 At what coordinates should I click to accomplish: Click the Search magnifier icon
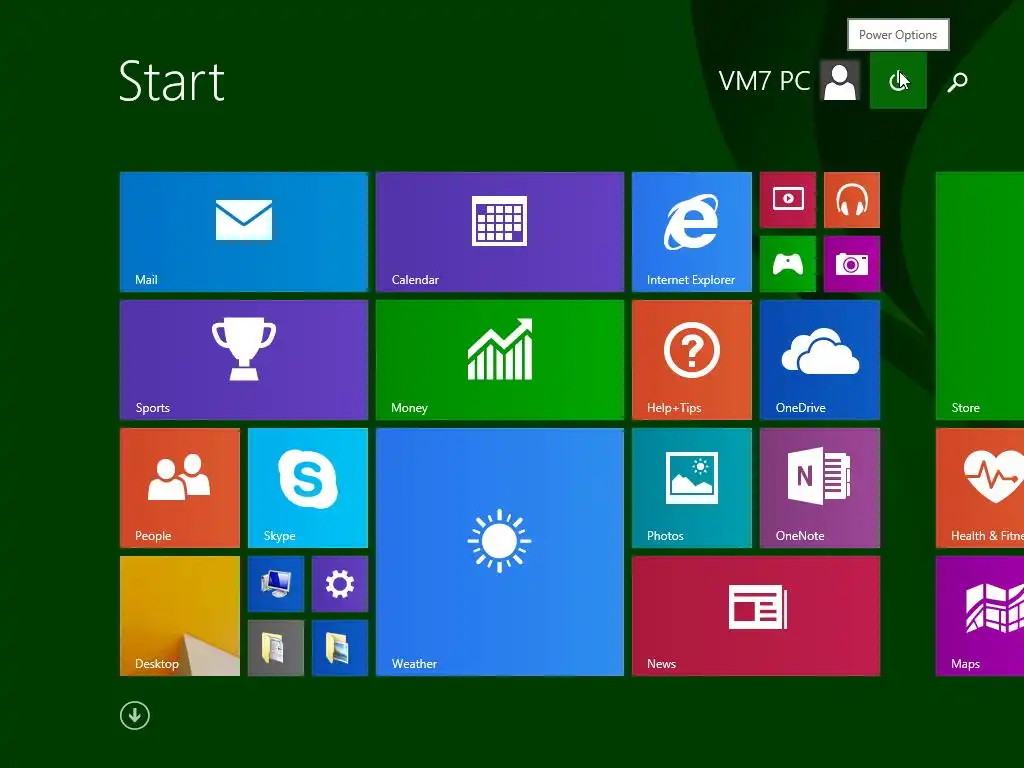click(957, 82)
